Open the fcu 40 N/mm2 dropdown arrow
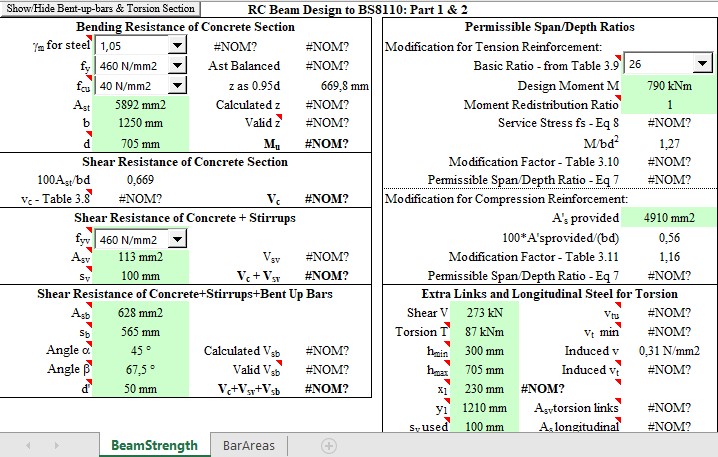The image size is (718, 457). pos(177,85)
